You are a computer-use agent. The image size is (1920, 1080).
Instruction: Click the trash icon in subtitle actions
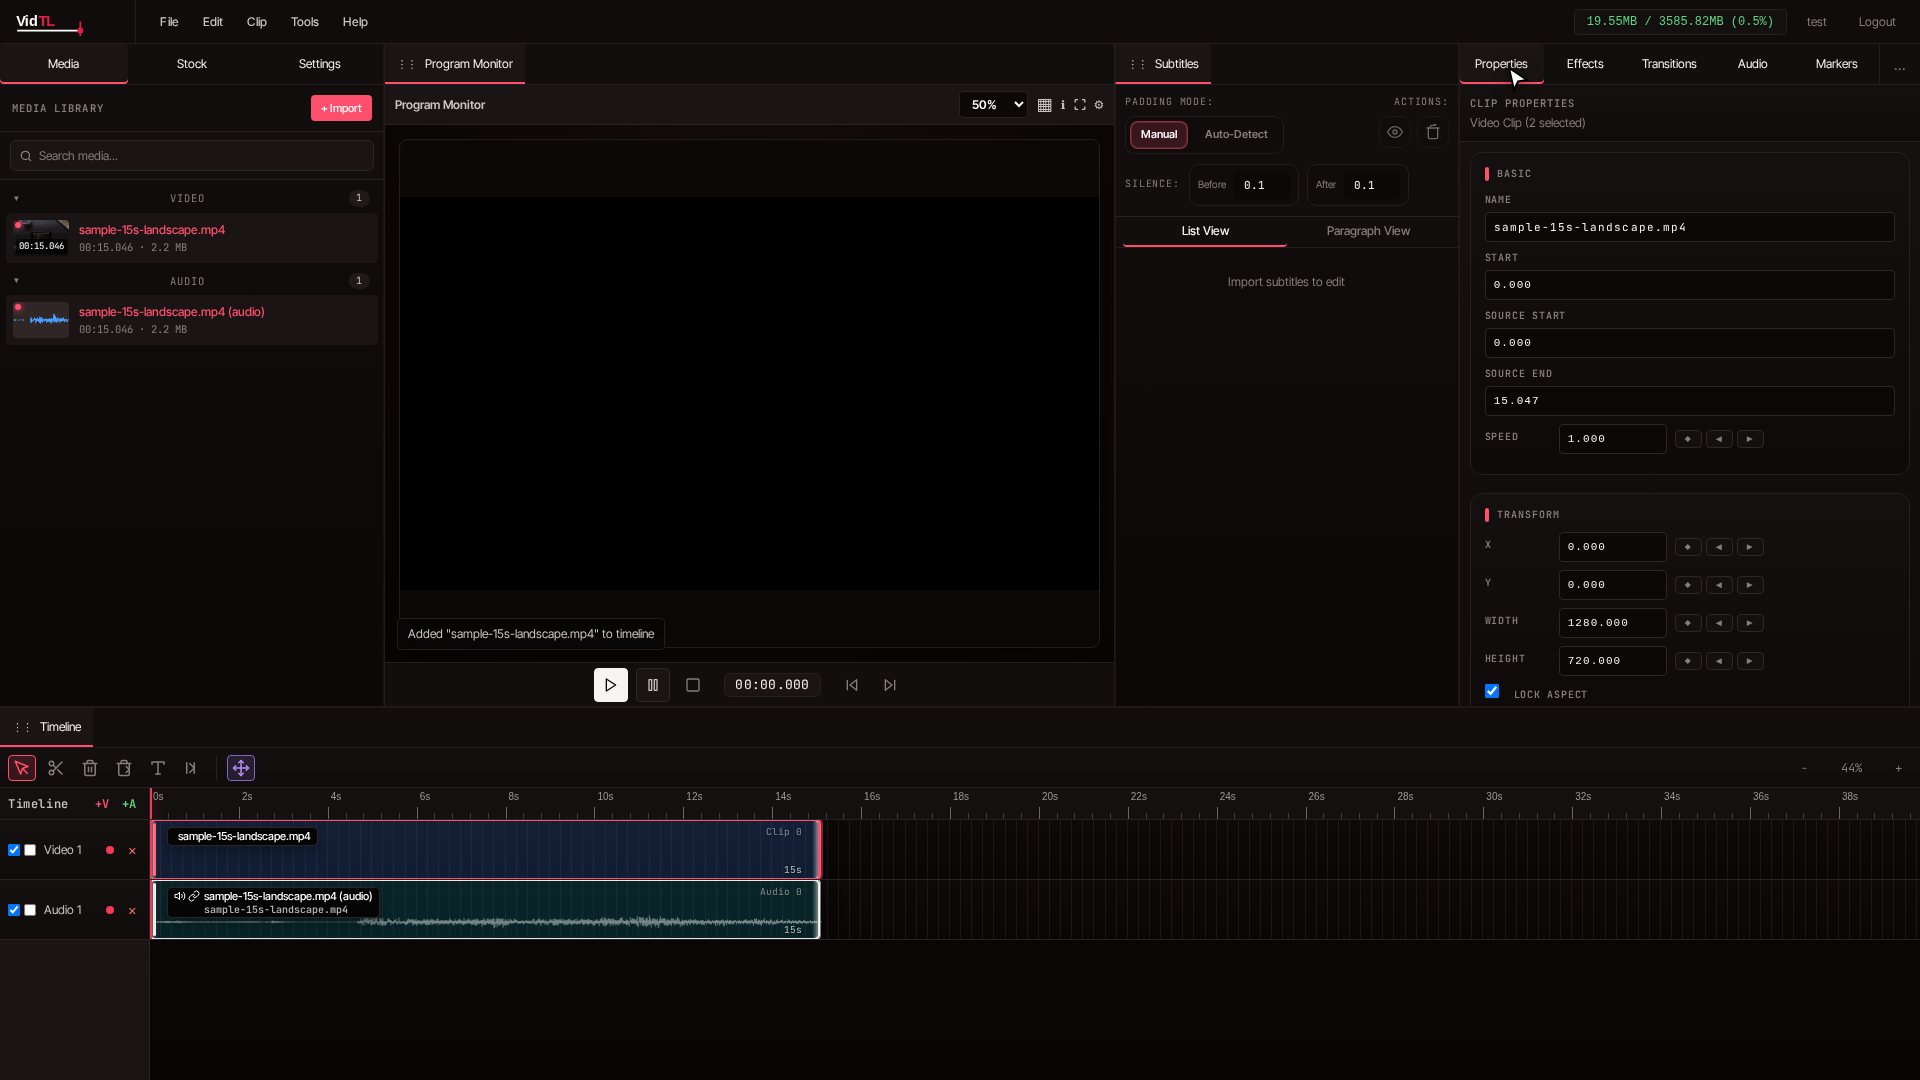pos(1433,132)
